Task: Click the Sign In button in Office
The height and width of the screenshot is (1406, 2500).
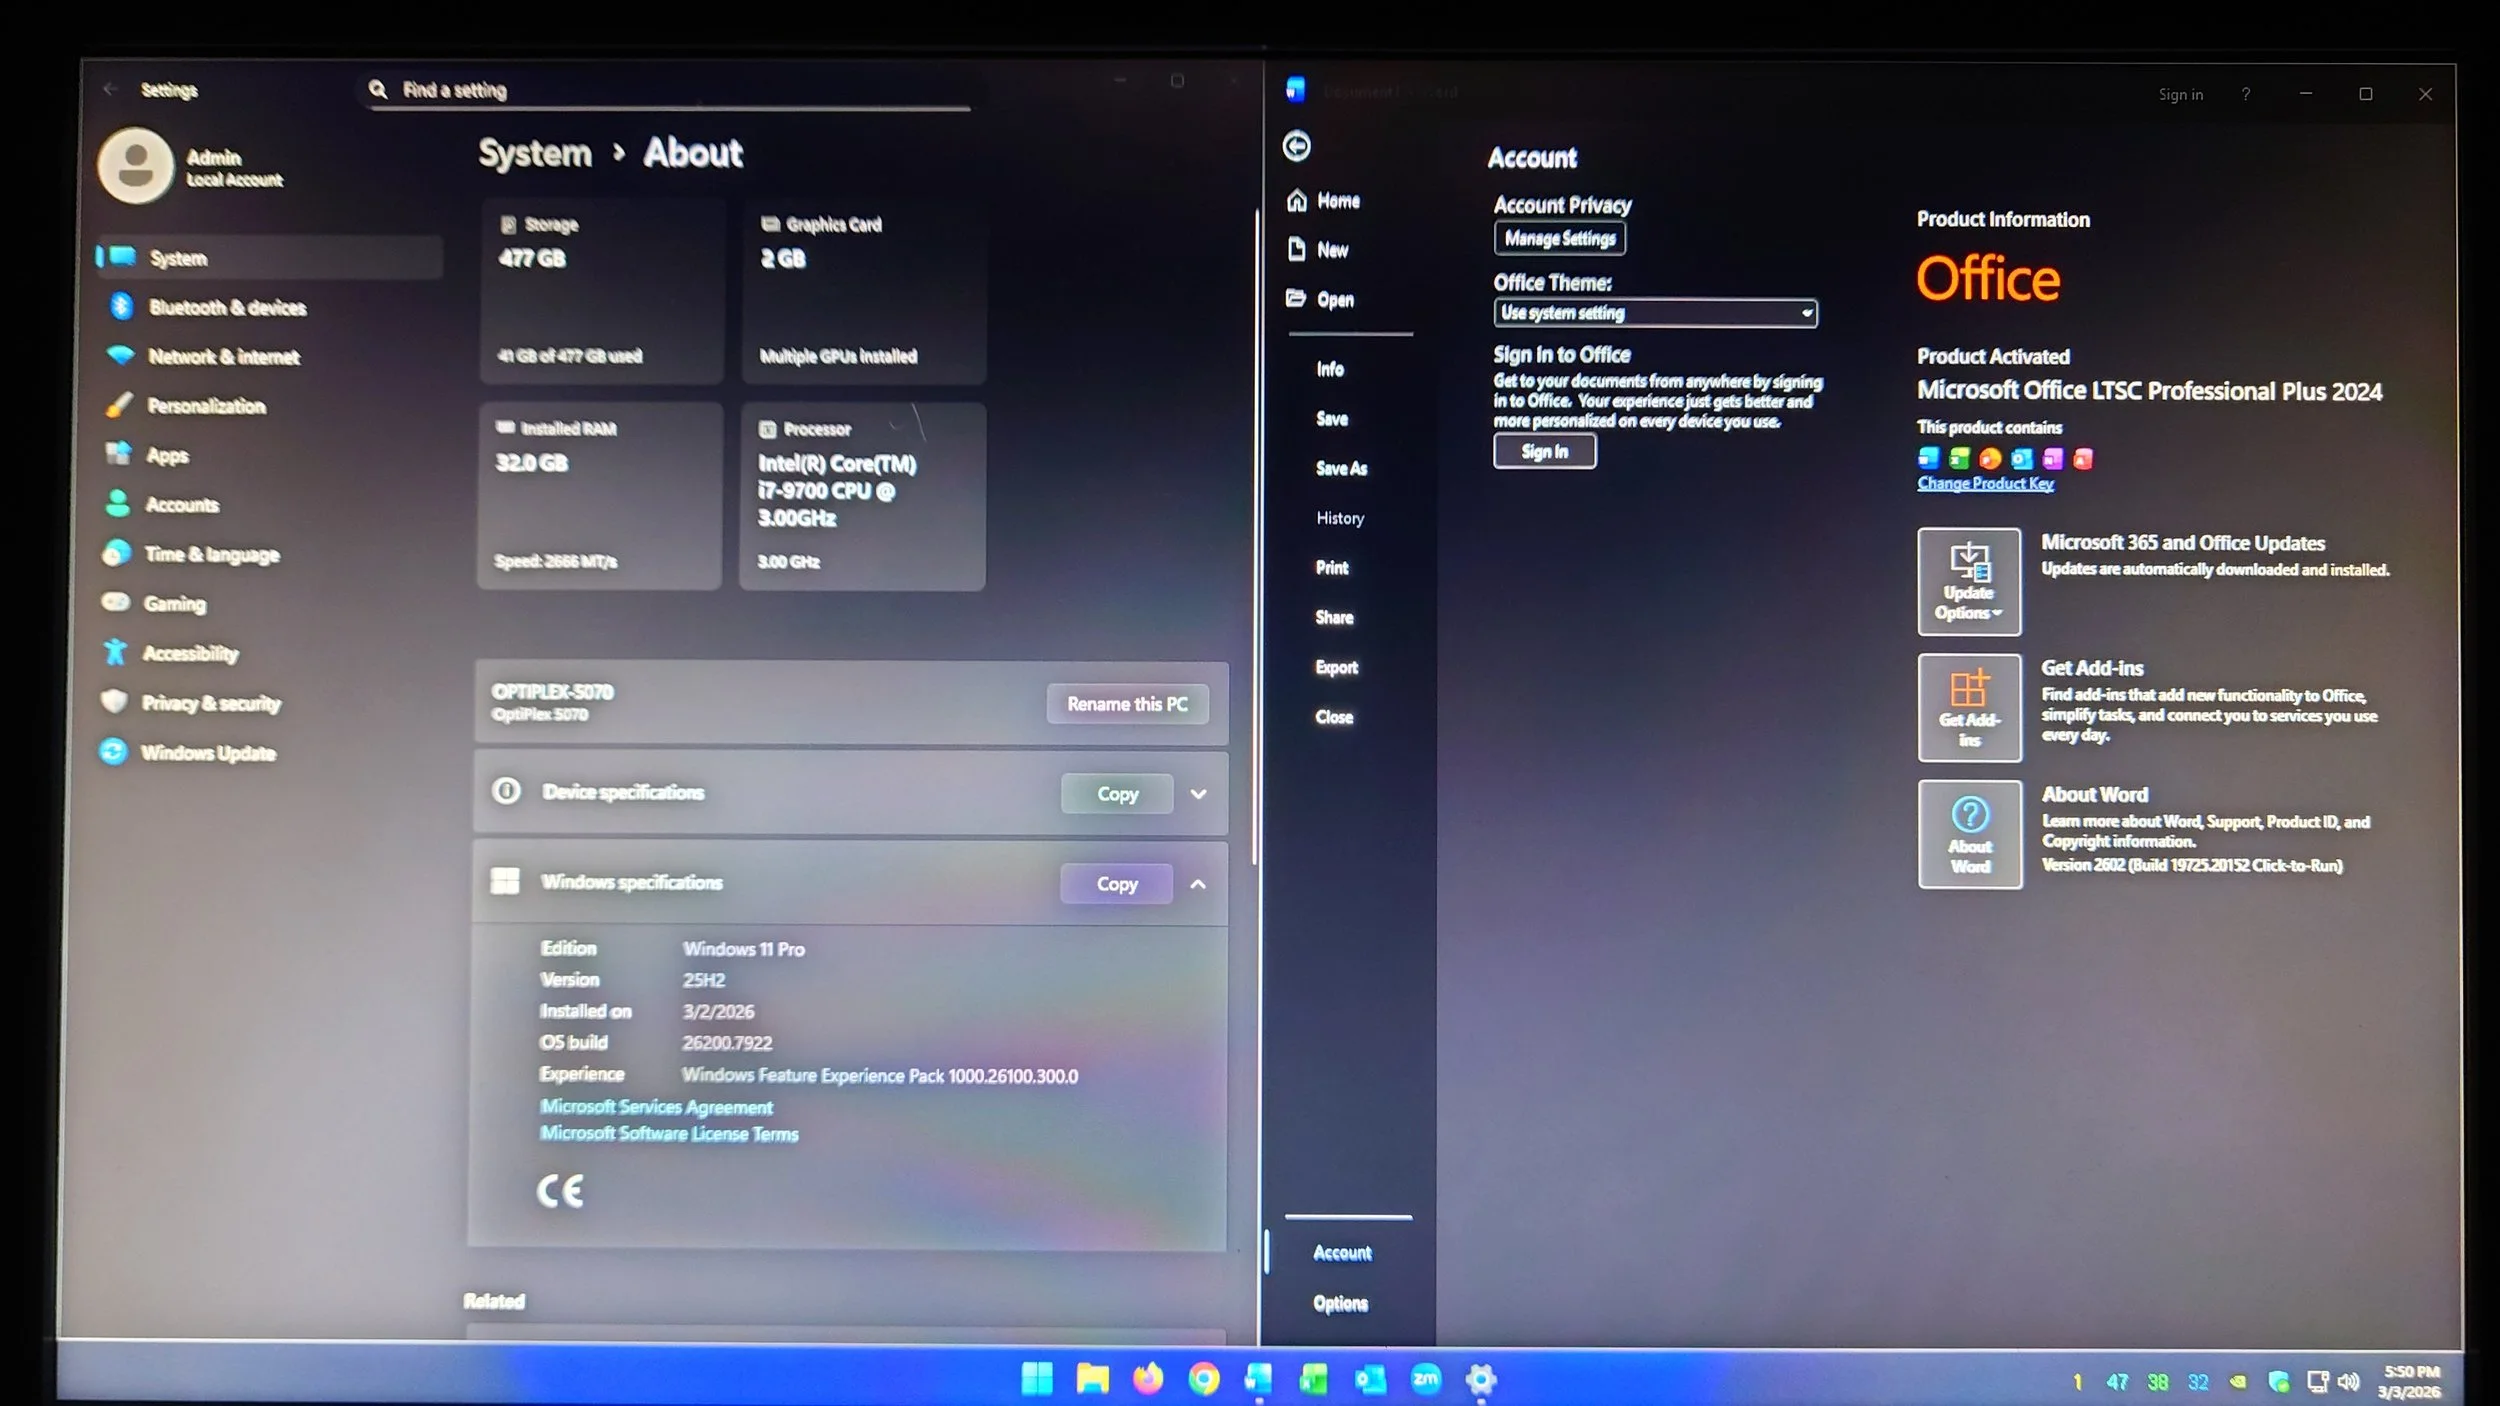Action: [x=1545, y=452]
